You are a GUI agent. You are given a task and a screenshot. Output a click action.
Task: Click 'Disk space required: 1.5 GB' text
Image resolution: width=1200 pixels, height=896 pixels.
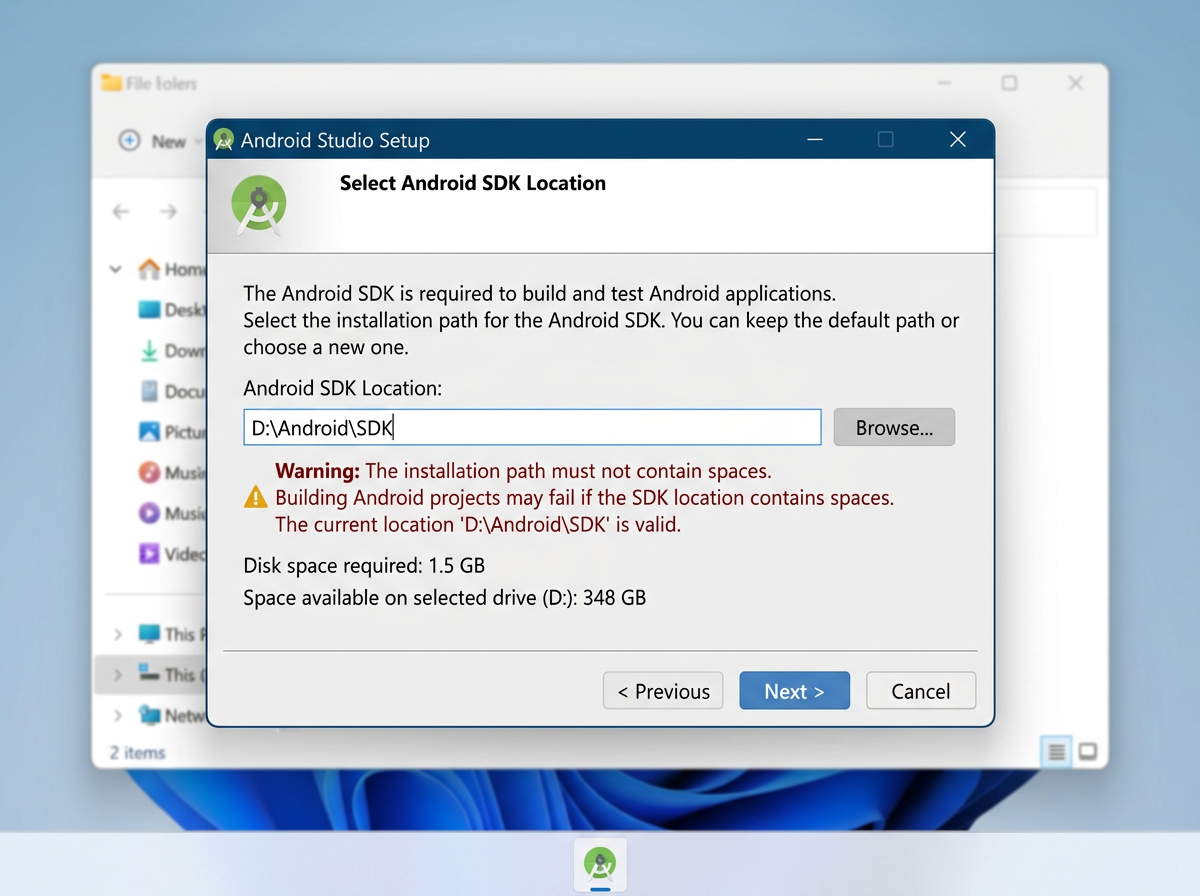[x=364, y=566]
